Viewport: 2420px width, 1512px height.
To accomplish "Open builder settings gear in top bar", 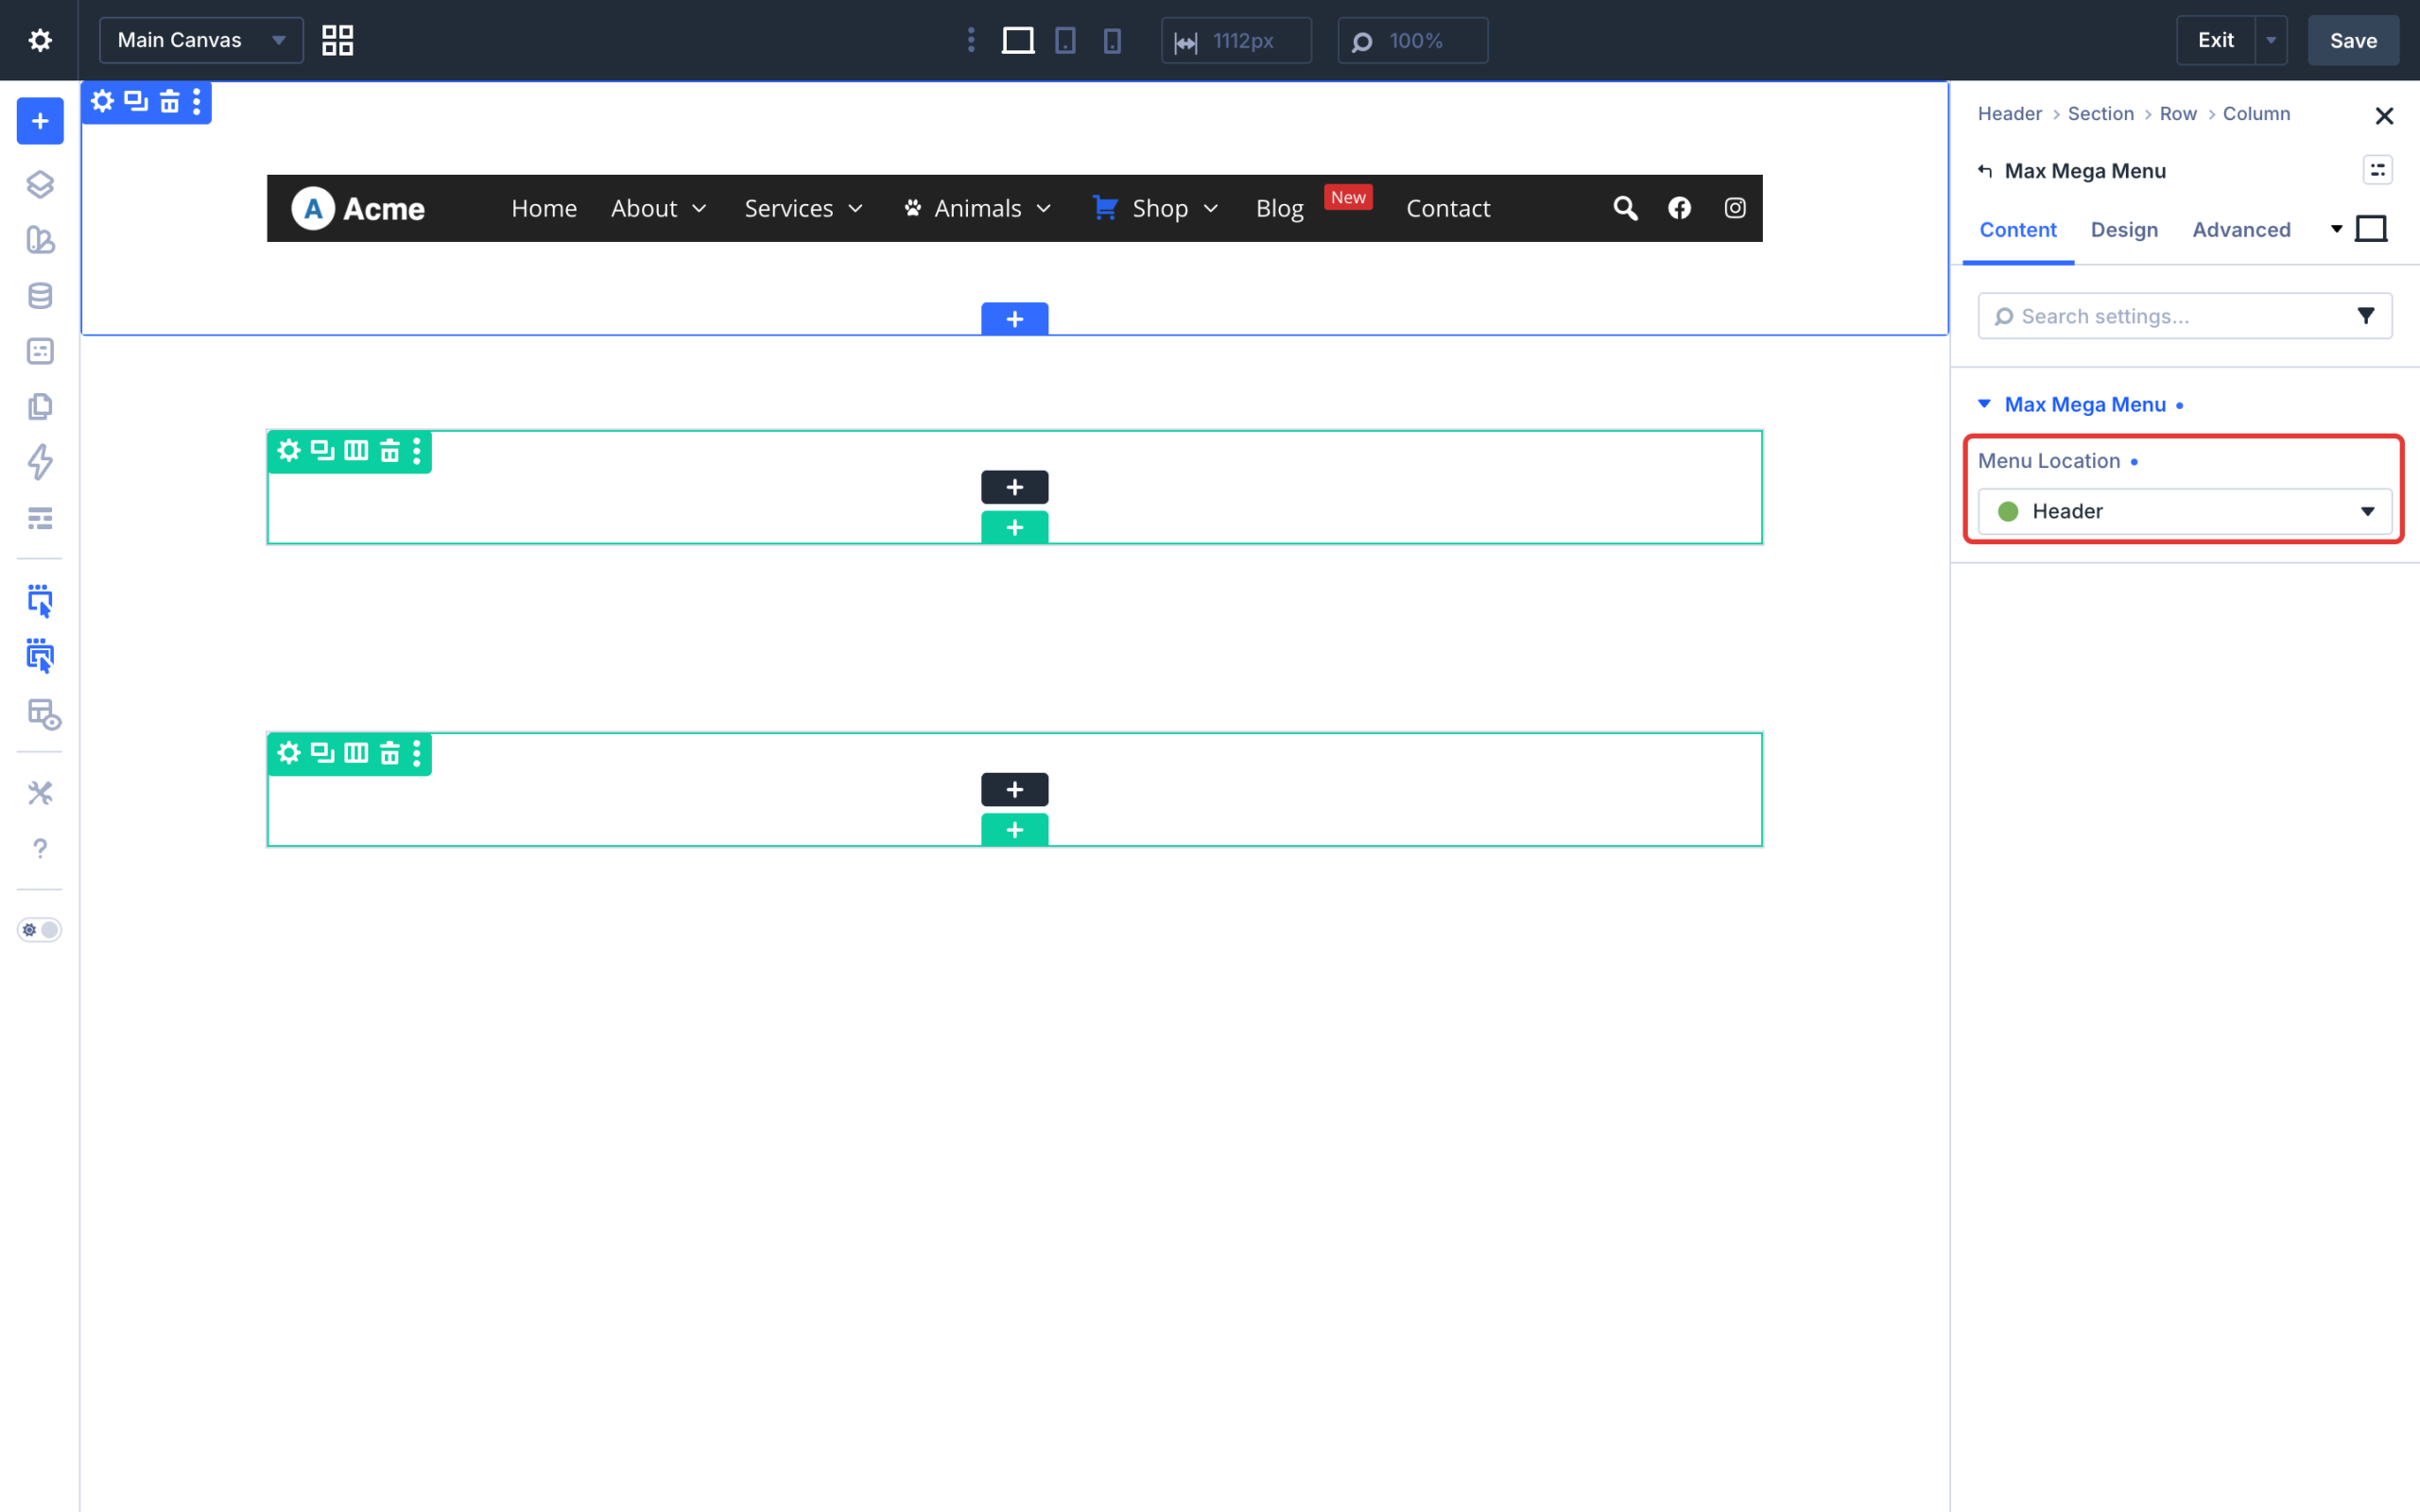I will click(40, 40).
